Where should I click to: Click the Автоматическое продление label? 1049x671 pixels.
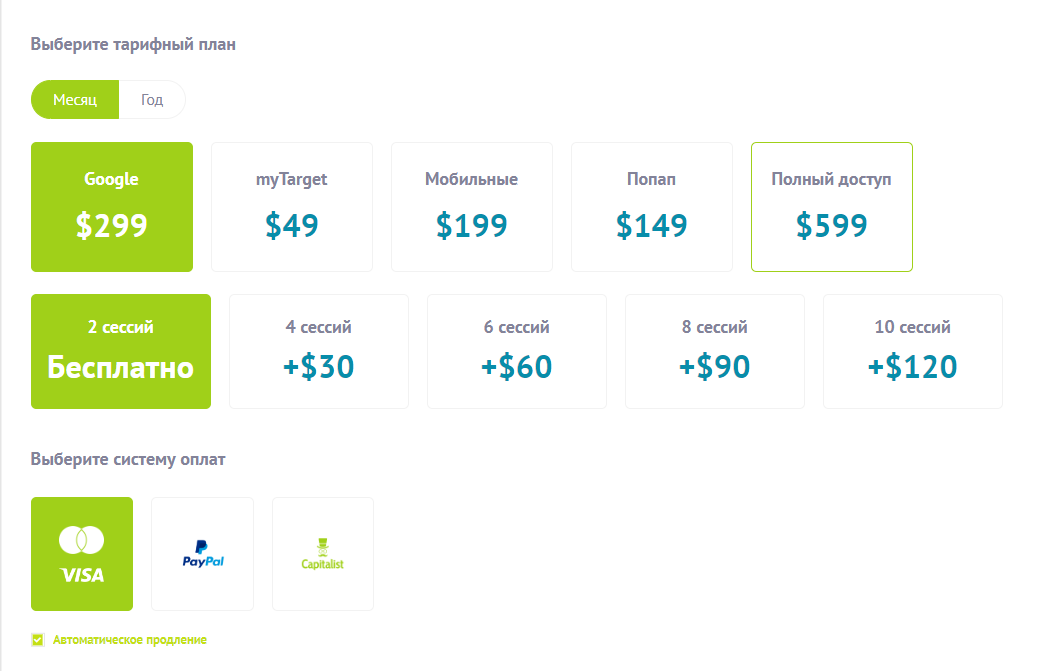[x=130, y=640]
